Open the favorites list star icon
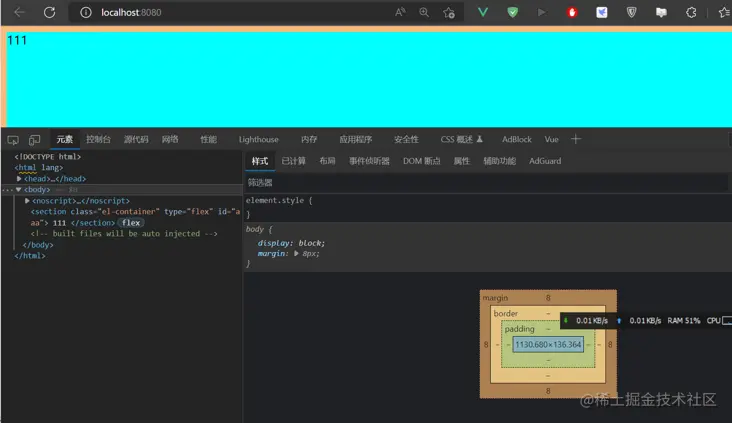This screenshot has width=732, height=423. coord(724,12)
